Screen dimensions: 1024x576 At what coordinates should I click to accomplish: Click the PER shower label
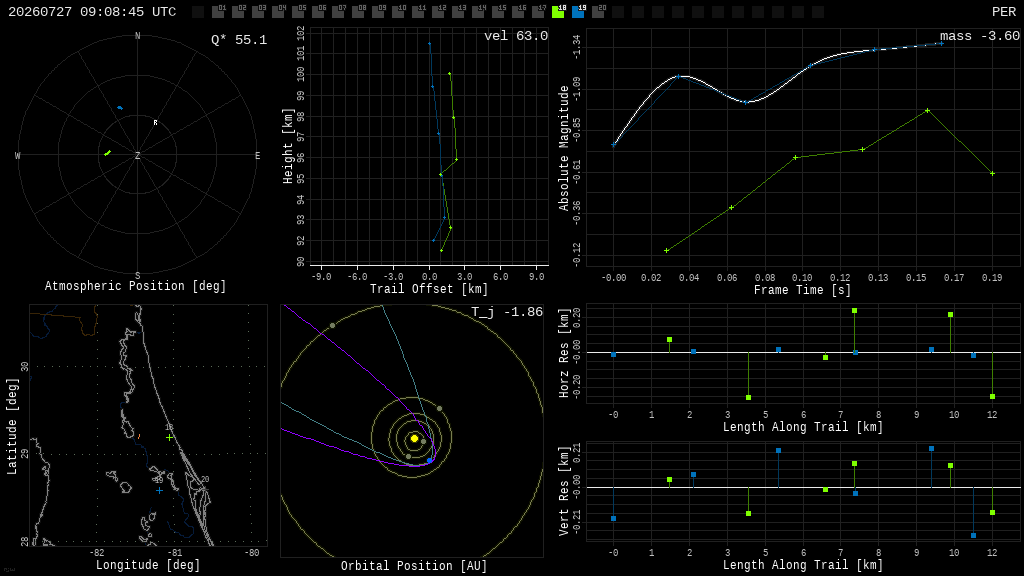click(1004, 12)
